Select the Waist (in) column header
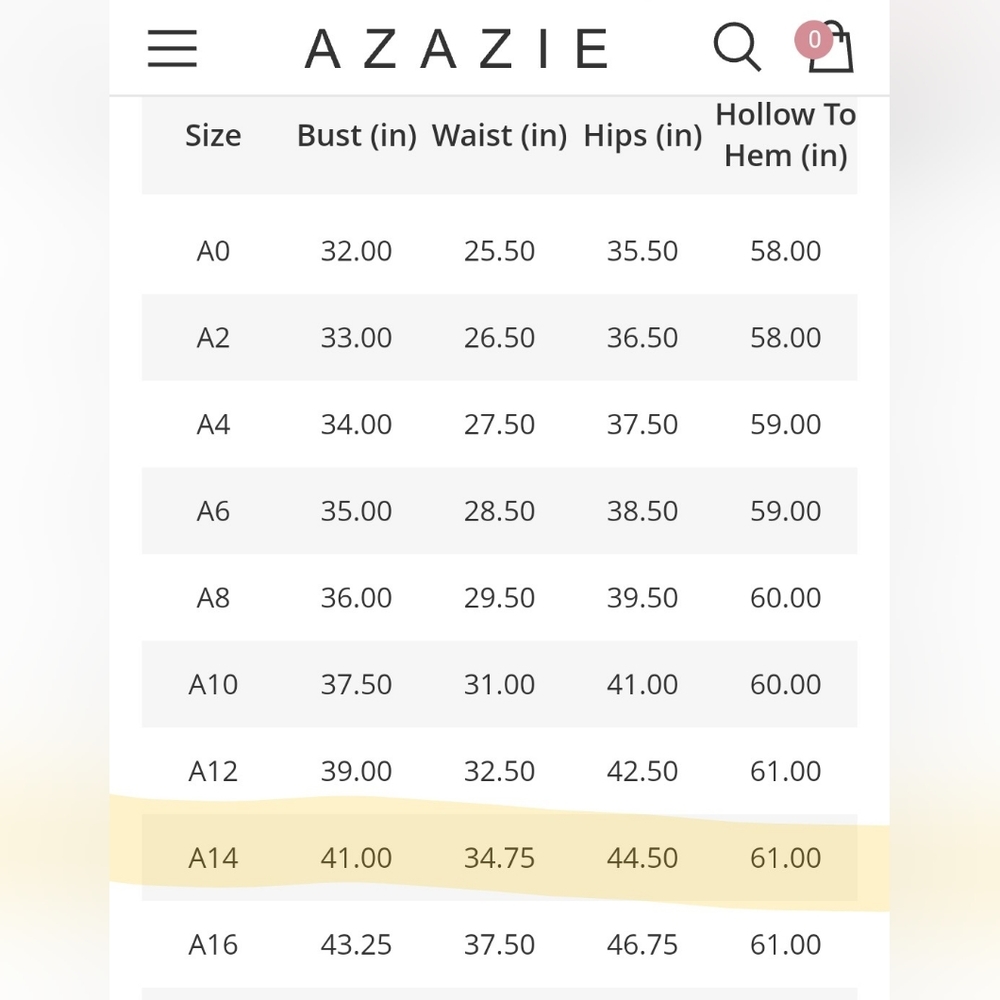The height and width of the screenshot is (1000, 1000). 499,135
